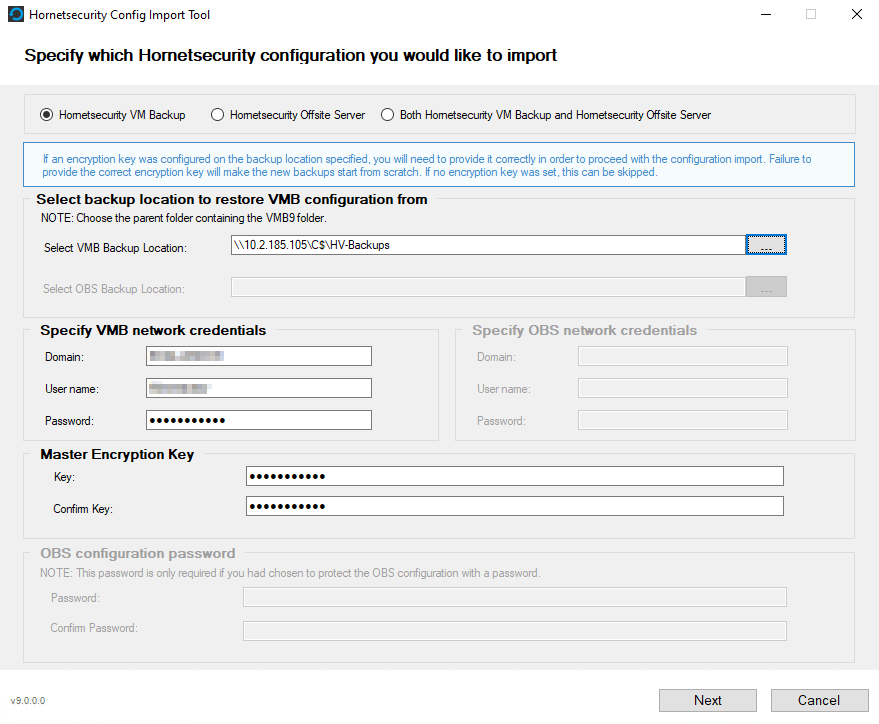Click the OBS network credentials Domain field

coord(683,356)
